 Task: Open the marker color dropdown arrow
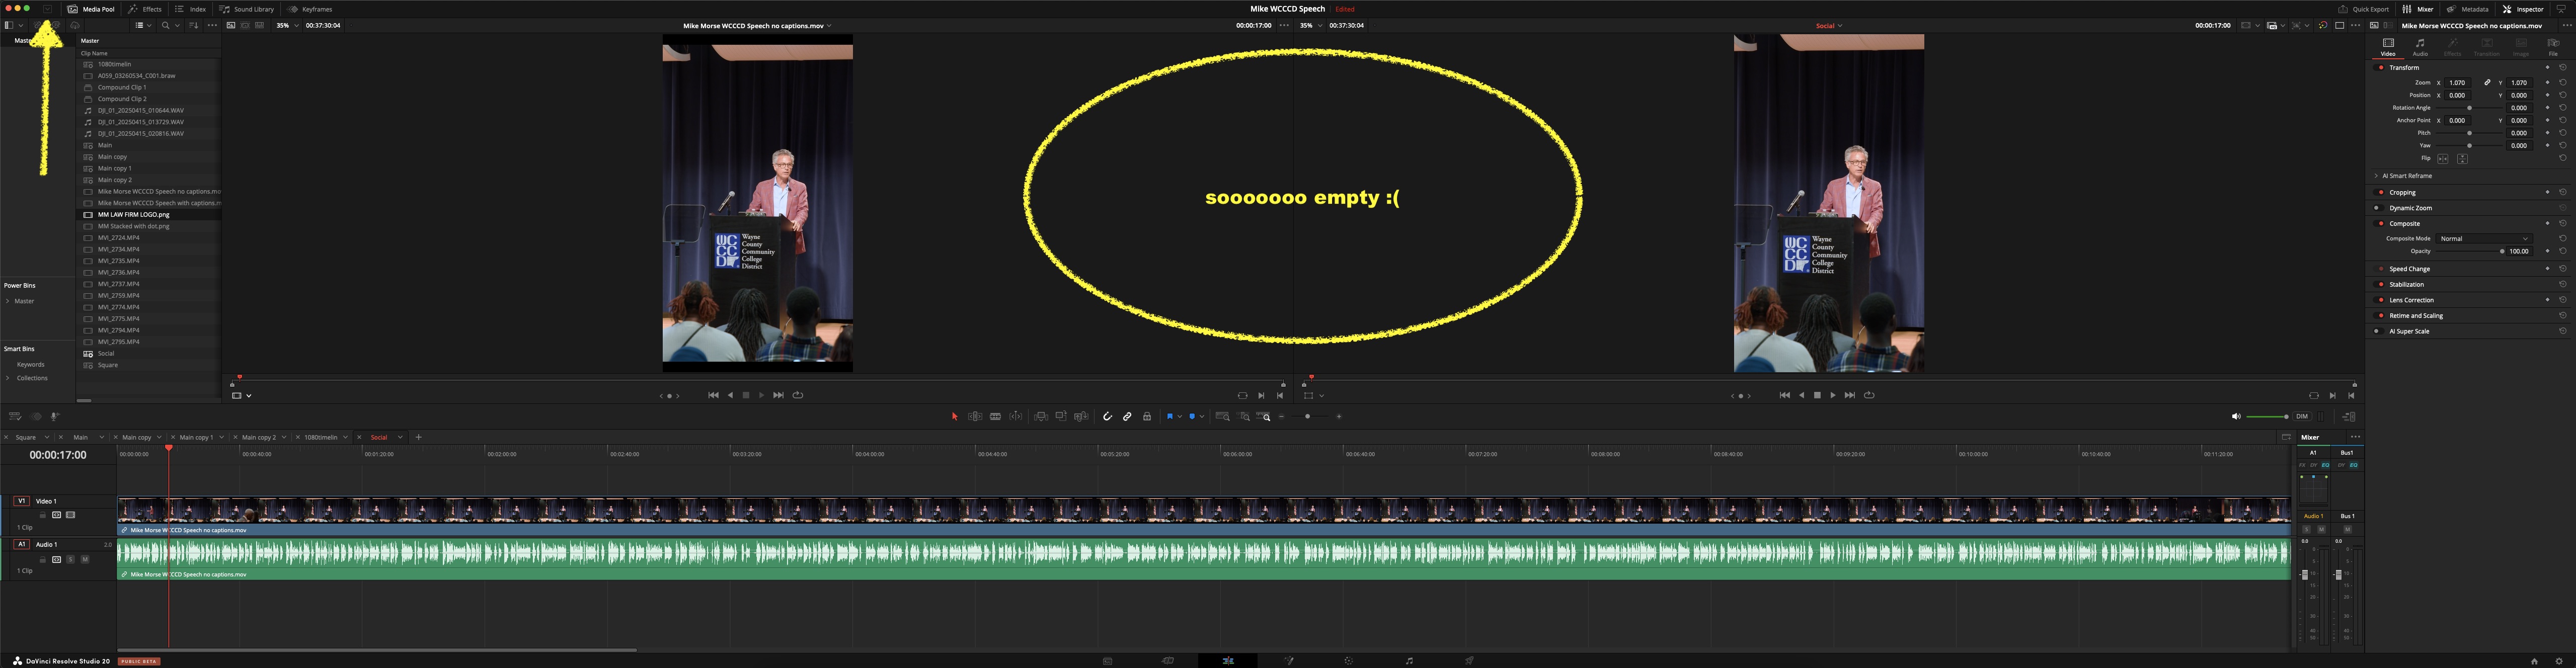tap(1202, 417)
